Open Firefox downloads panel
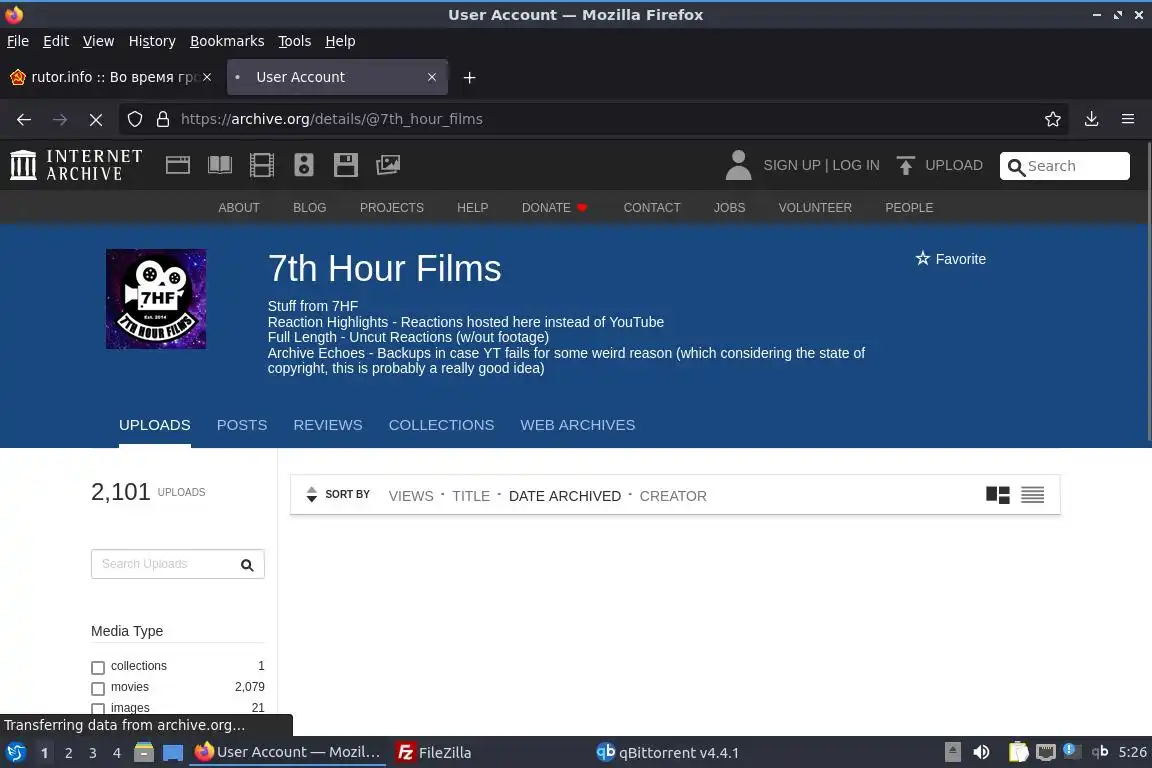 [x=1092, y=119]
